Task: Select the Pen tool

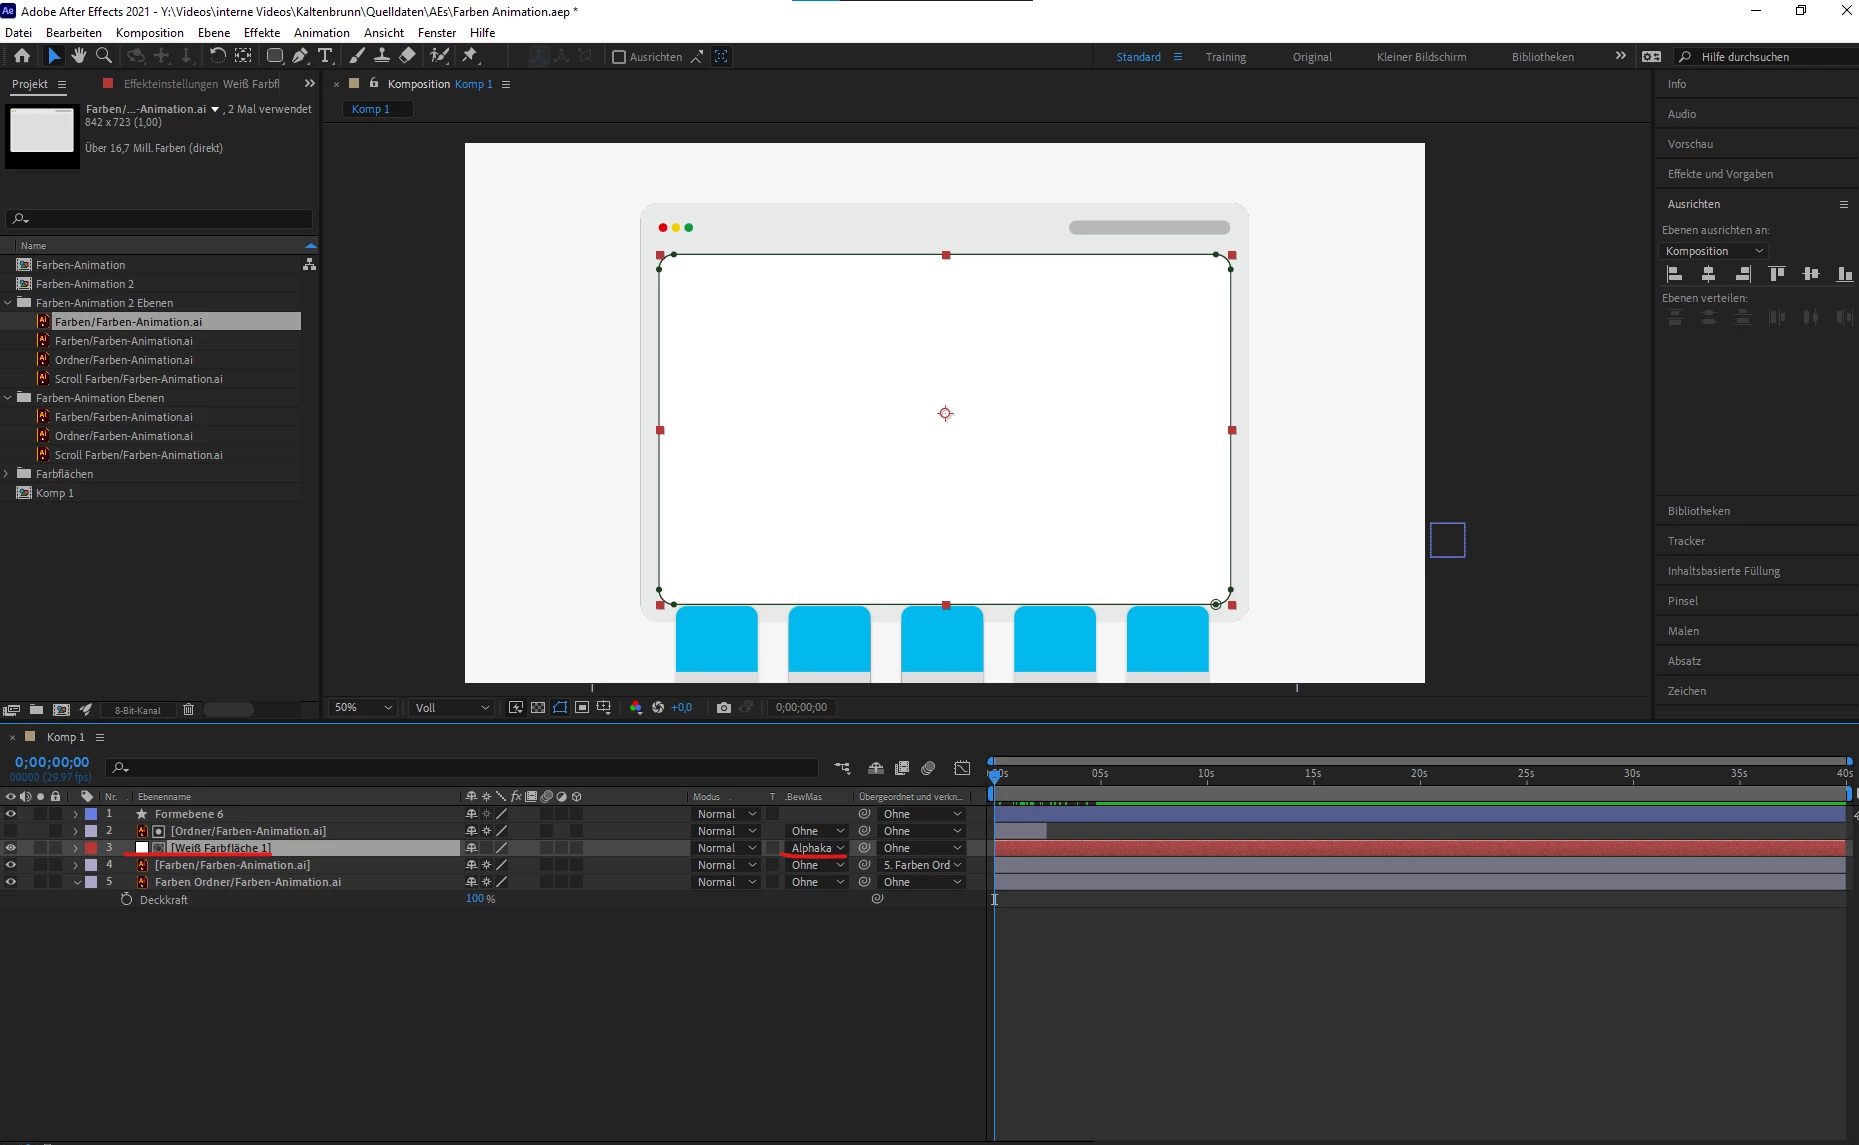Action: [300, 56]
